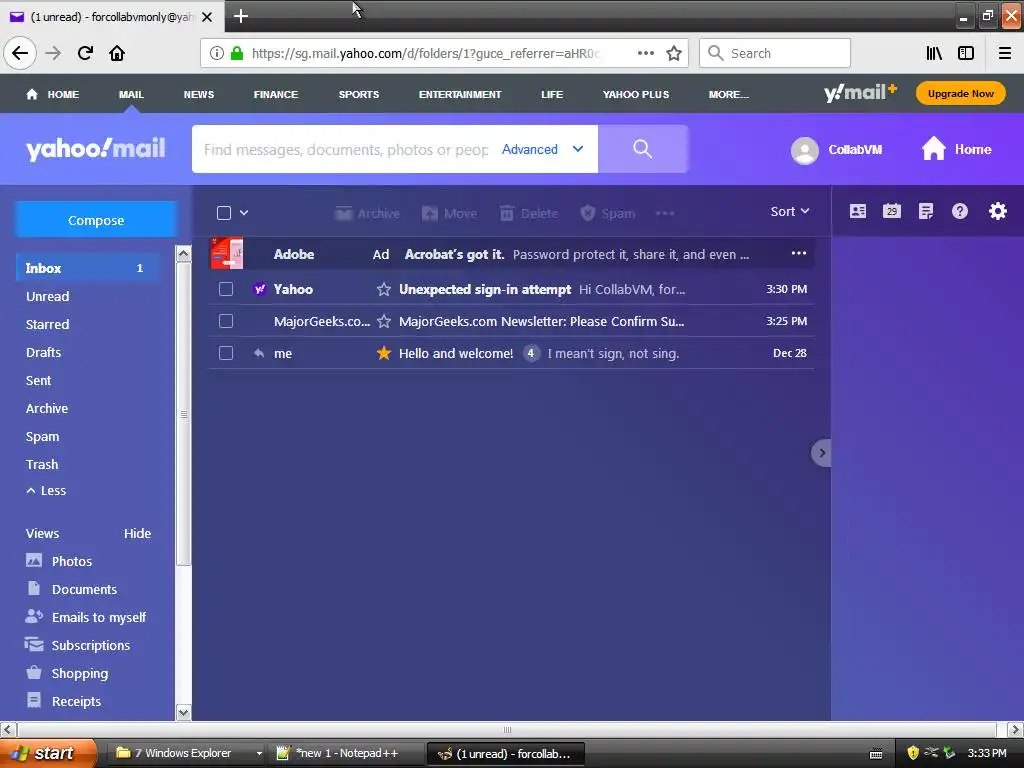Select the Hello and welcome! email checkbox
The width and height of the screenshot is (1024, 768).
226,353
